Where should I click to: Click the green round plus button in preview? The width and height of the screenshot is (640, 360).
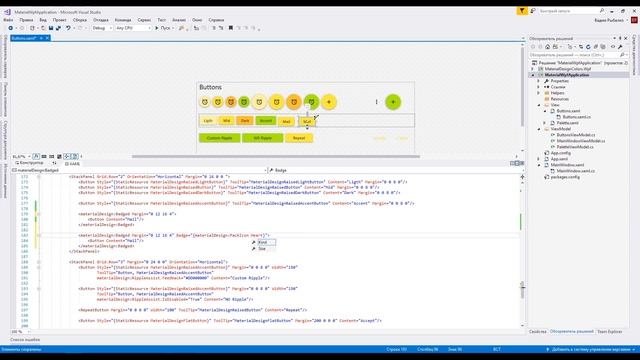tap(393, 102)
